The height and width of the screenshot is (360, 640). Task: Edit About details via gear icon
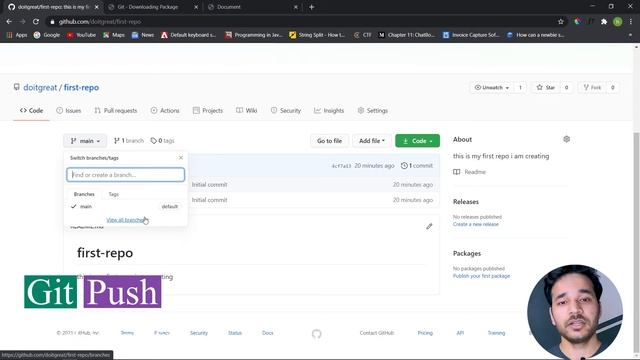tap(567, 139)
